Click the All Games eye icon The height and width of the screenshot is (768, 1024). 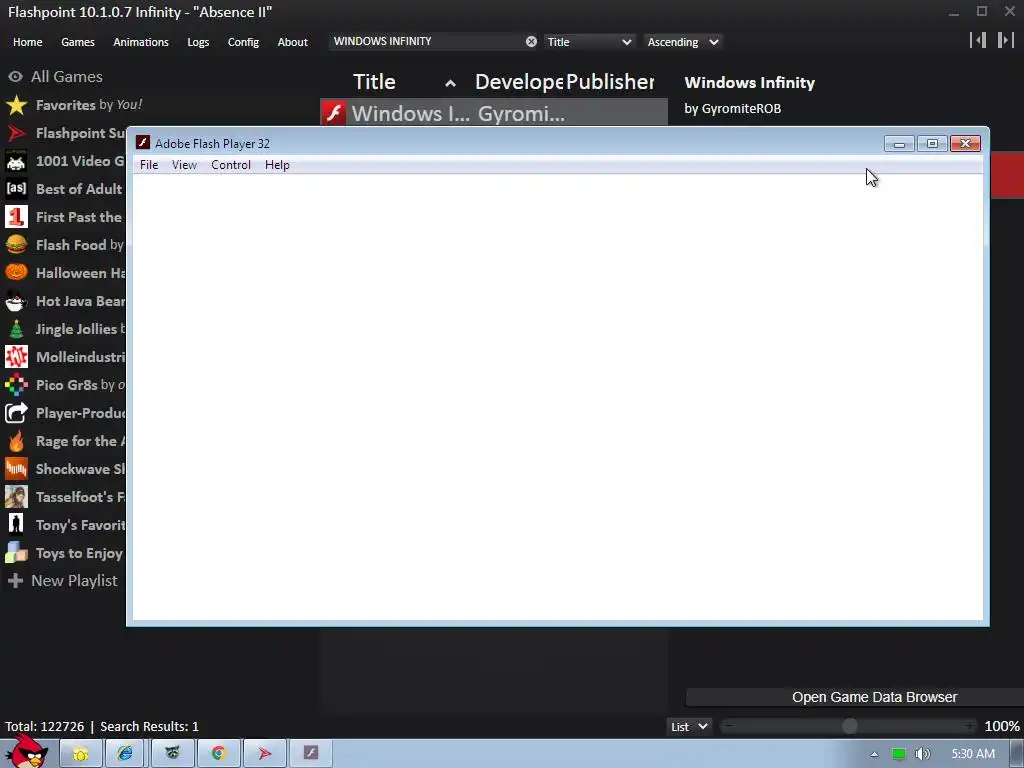16,77
